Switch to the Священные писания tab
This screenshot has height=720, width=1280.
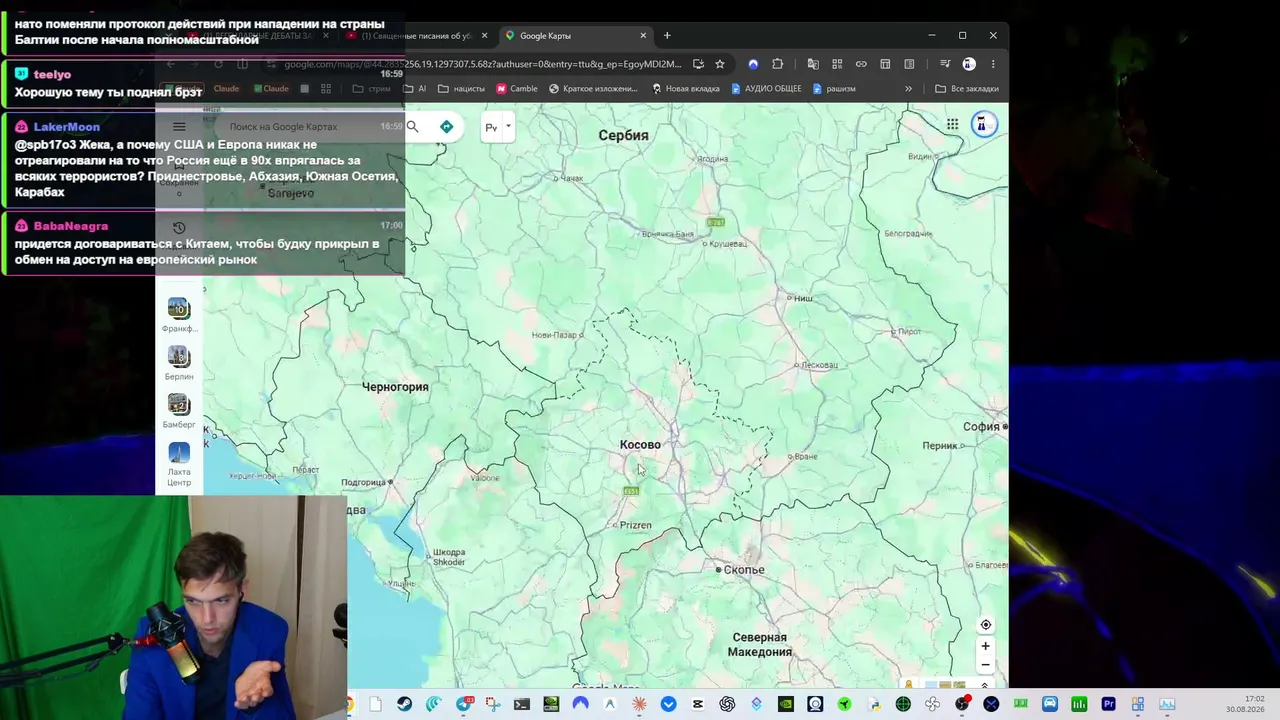point(415,36)
